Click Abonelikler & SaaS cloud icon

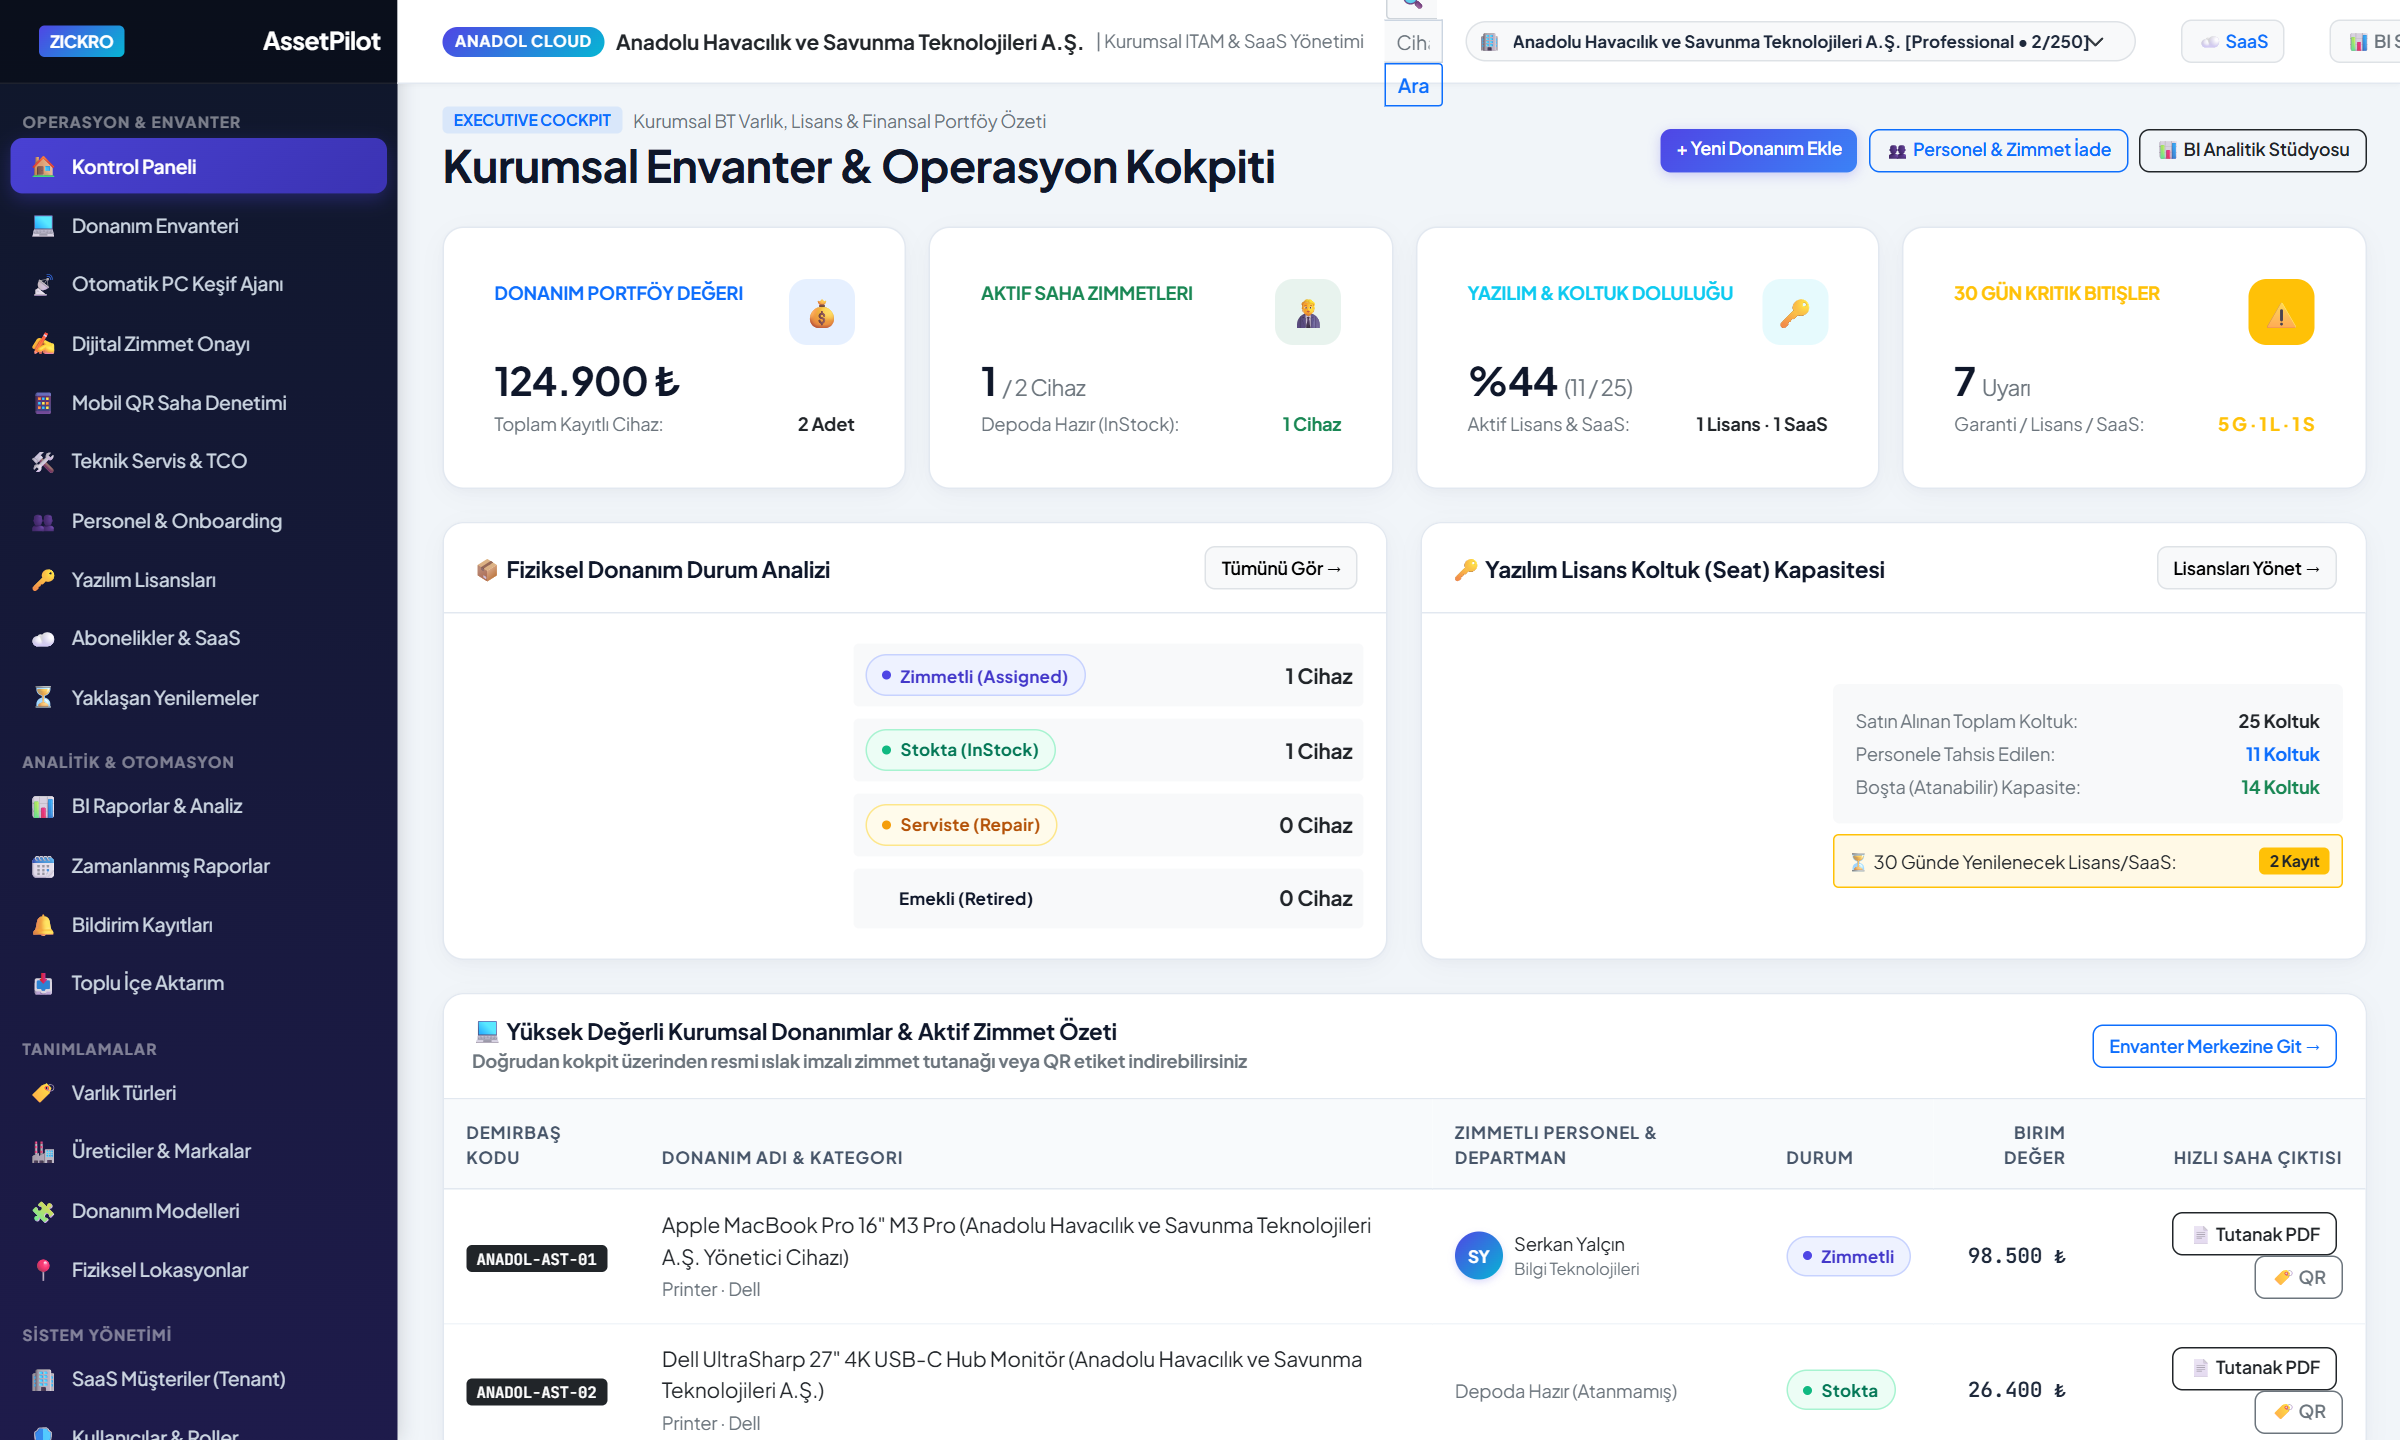click(43, 639)
